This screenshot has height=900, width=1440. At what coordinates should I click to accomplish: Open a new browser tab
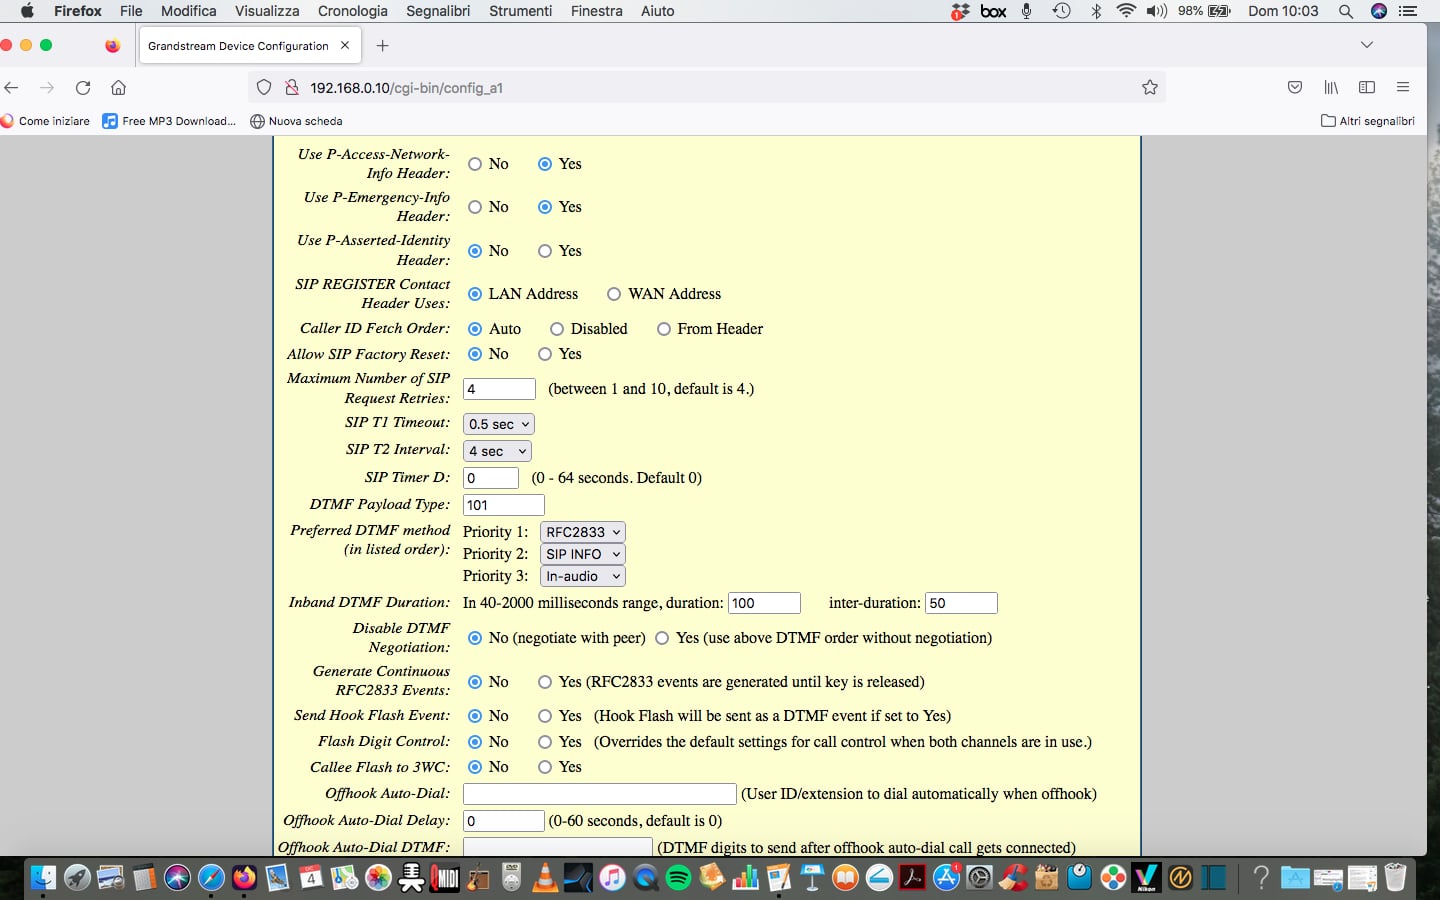(382, 46)
